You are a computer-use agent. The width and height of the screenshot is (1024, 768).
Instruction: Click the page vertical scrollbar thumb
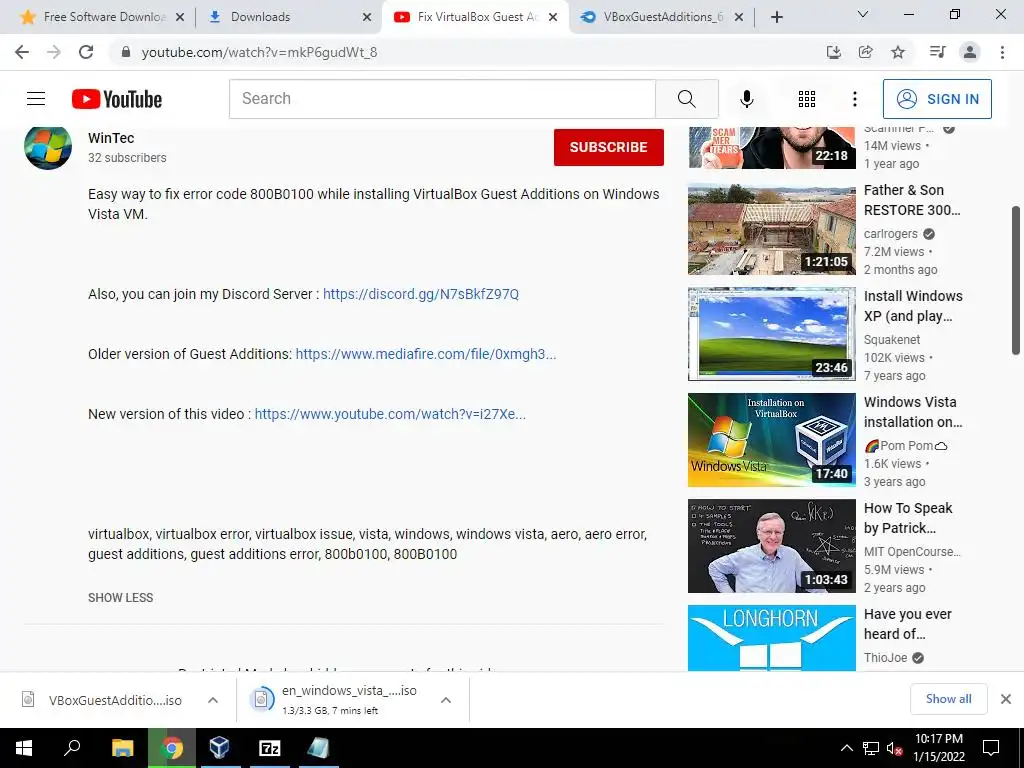(x=1016, y=281)
